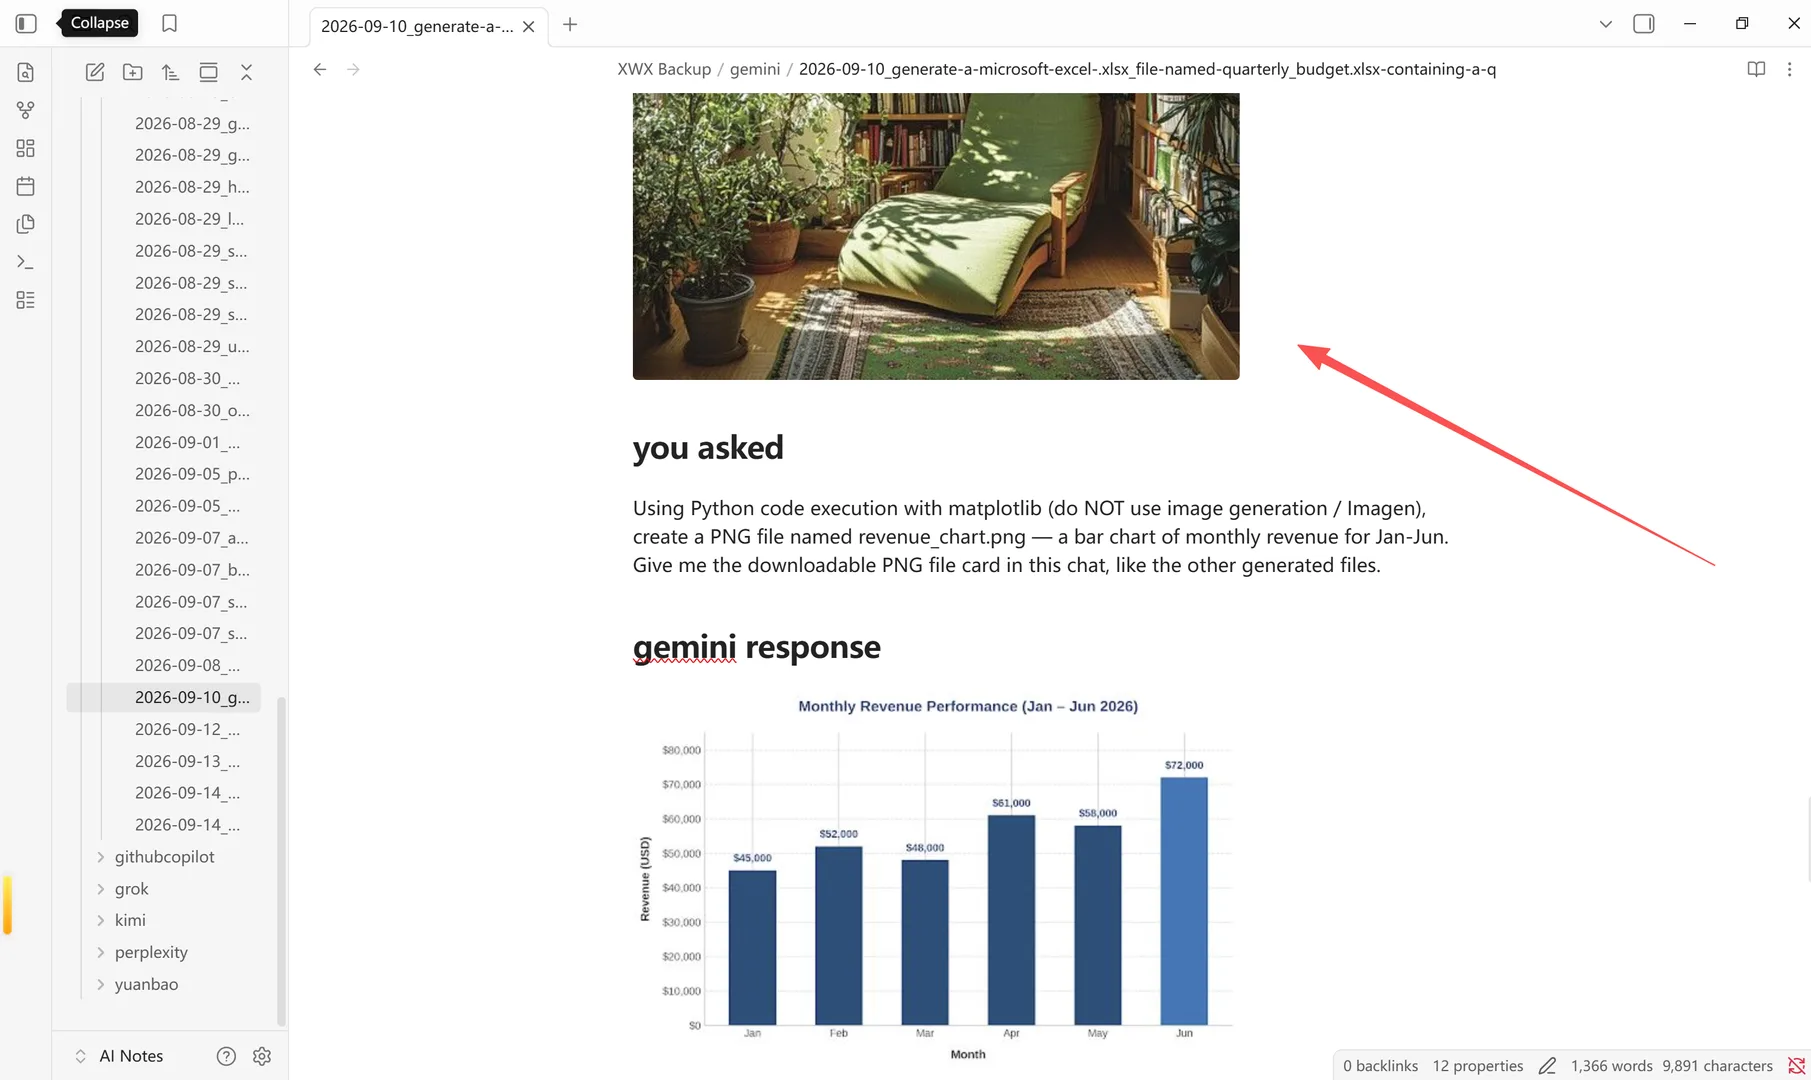Show 0 backlinks in status bar
1811x1080 pixels.
pyautogui.click(x=1380, y=1066)
